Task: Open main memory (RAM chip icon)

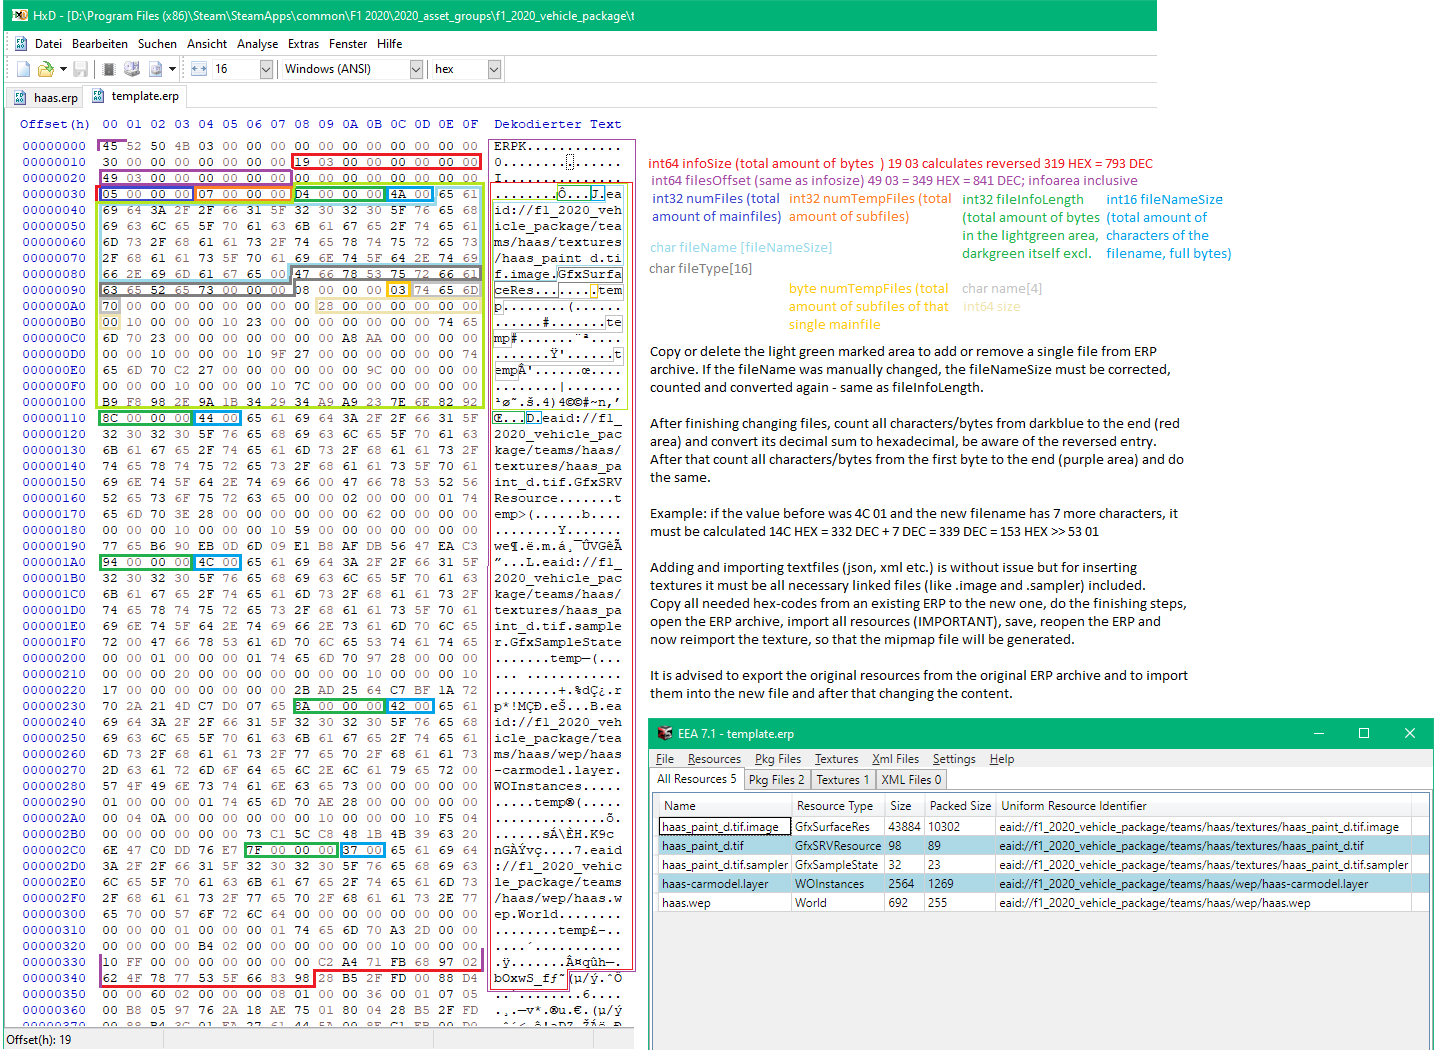Action: point(109,69)
